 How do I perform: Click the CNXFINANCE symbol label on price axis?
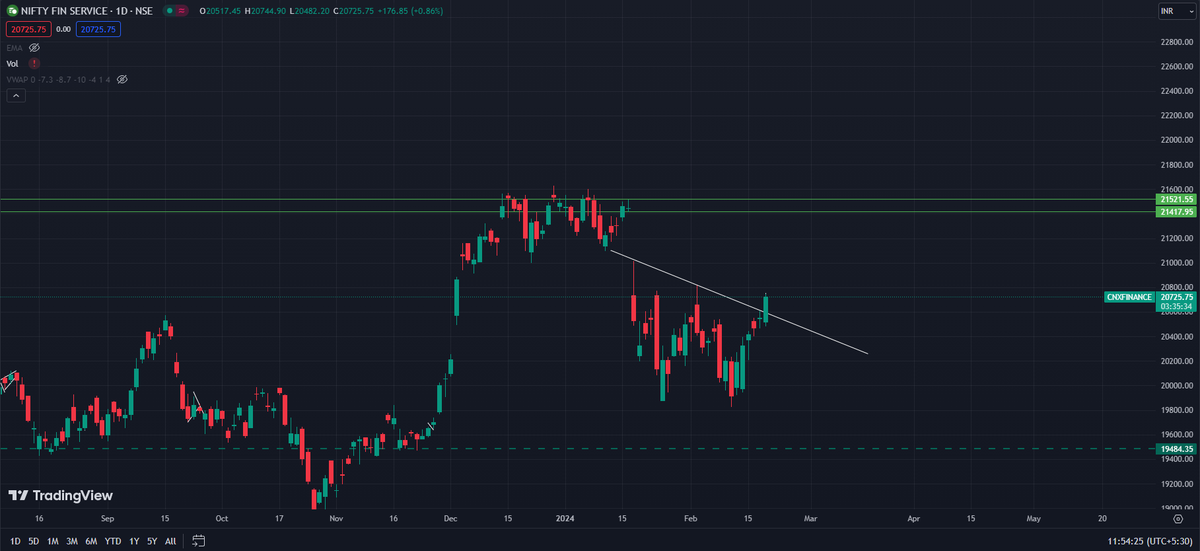[1129, 297]
